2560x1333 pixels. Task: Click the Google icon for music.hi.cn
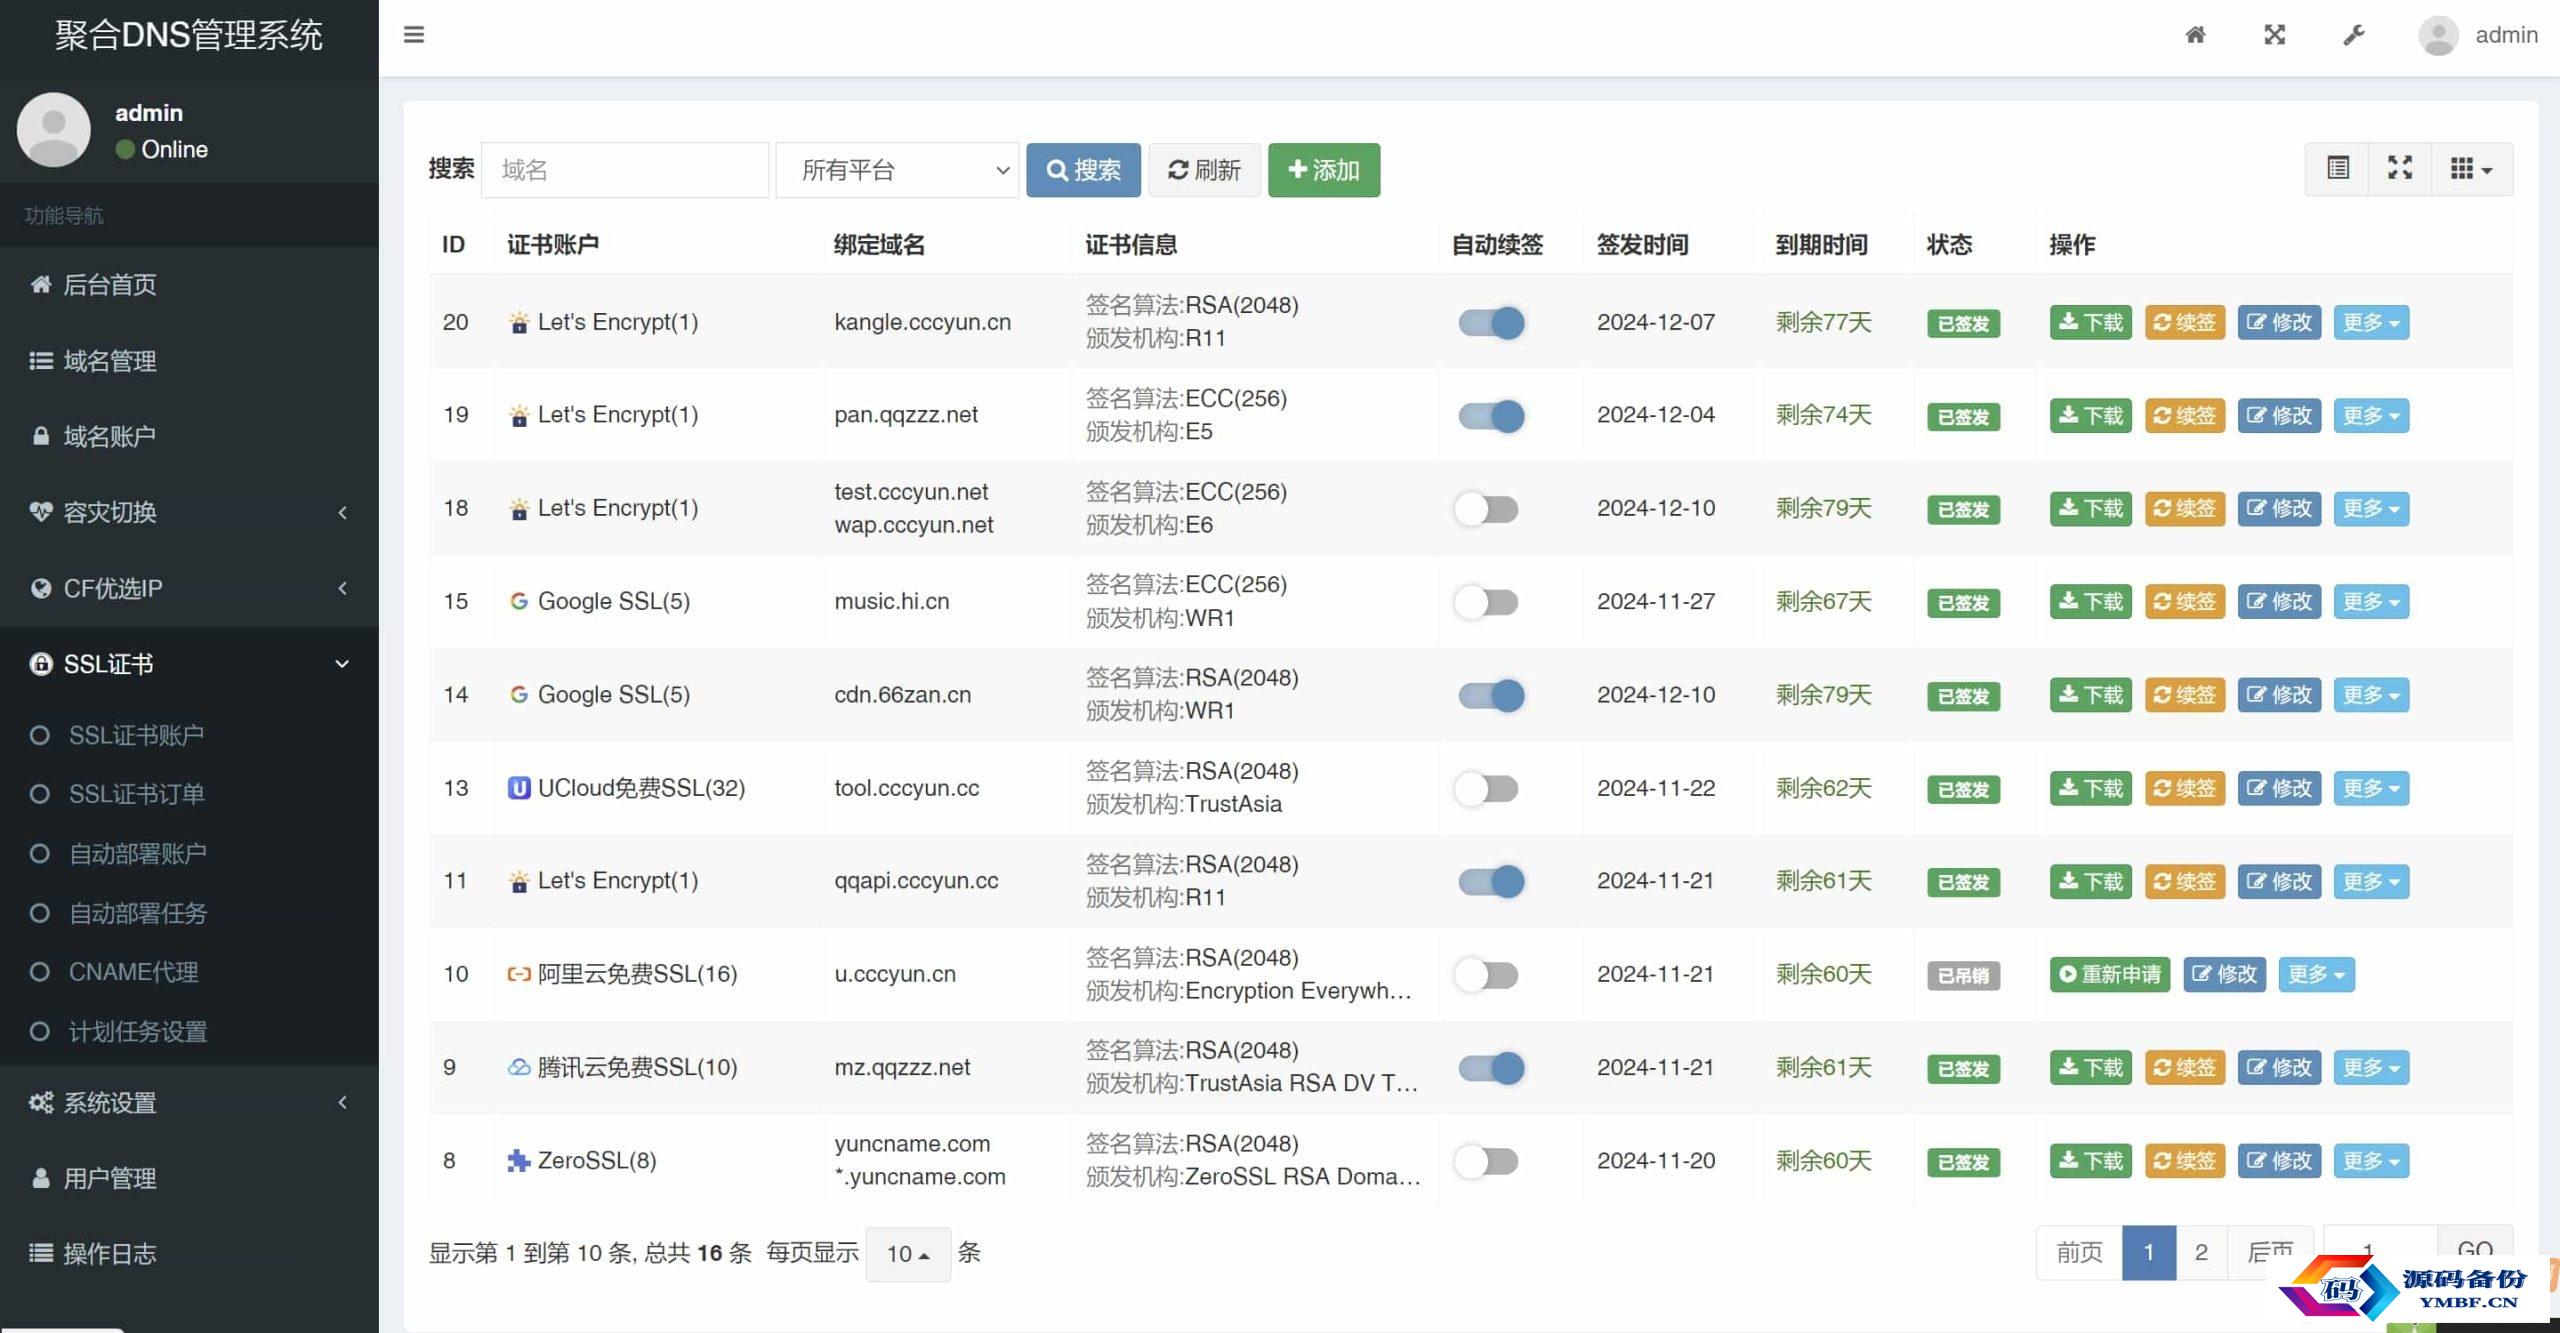click(x=518, y=601)
